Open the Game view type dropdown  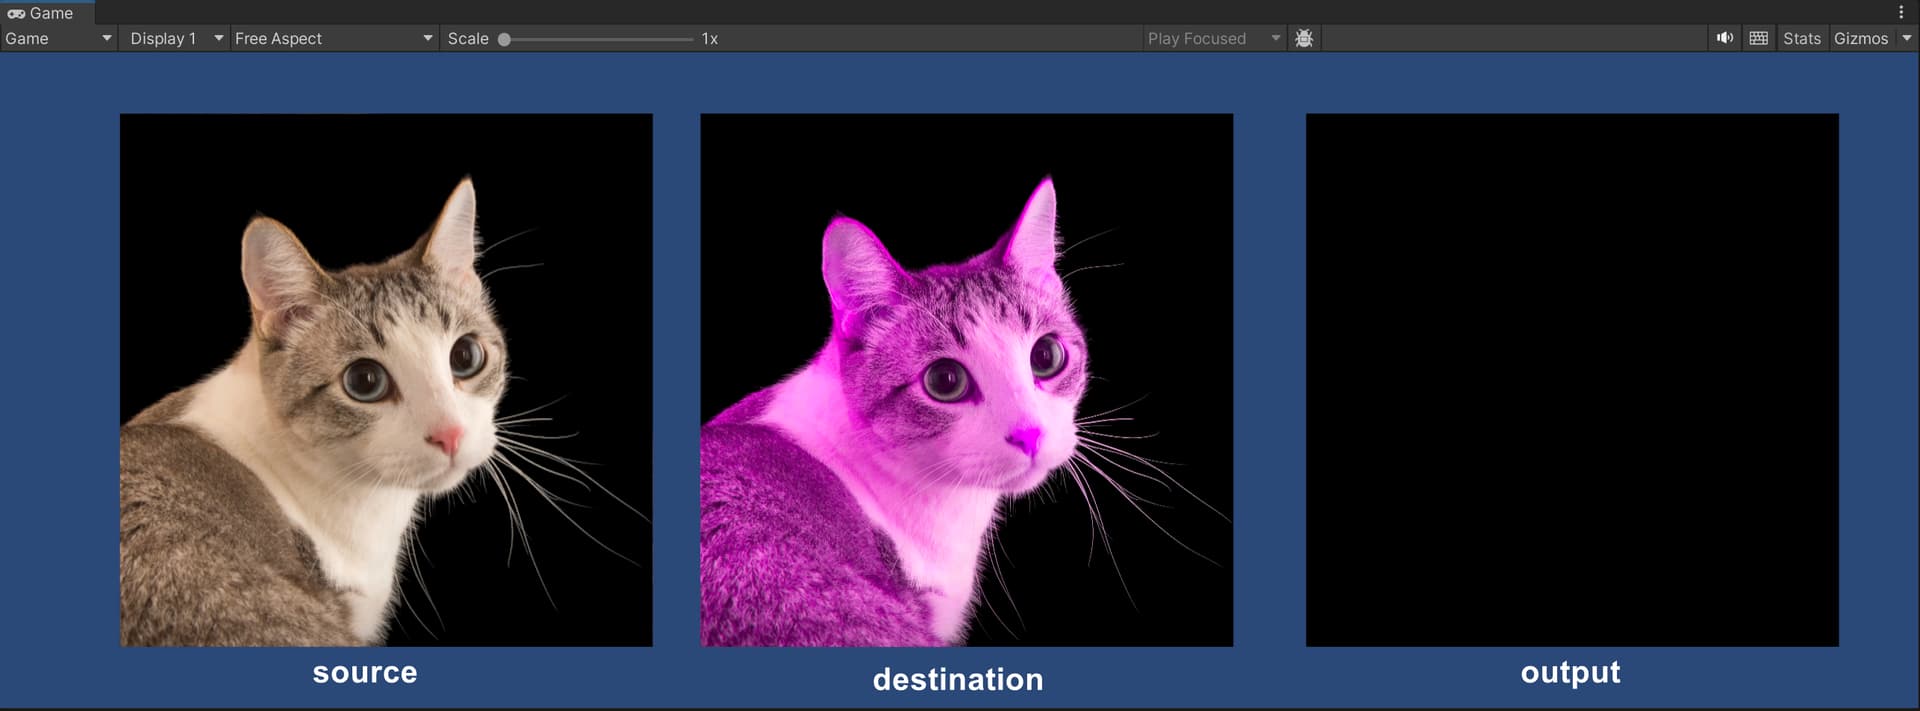(58, 38)
